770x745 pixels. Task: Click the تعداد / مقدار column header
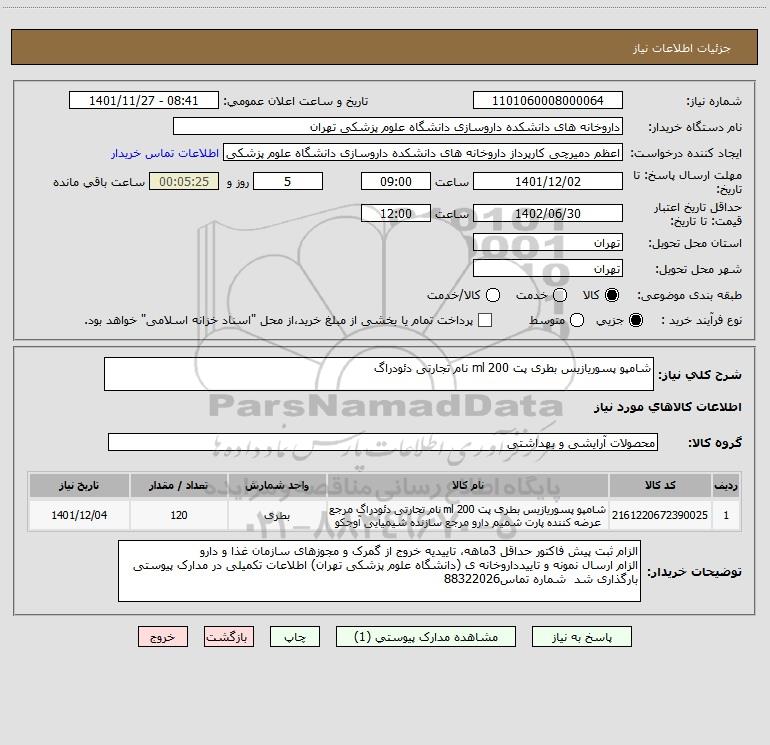click(179, 485)
